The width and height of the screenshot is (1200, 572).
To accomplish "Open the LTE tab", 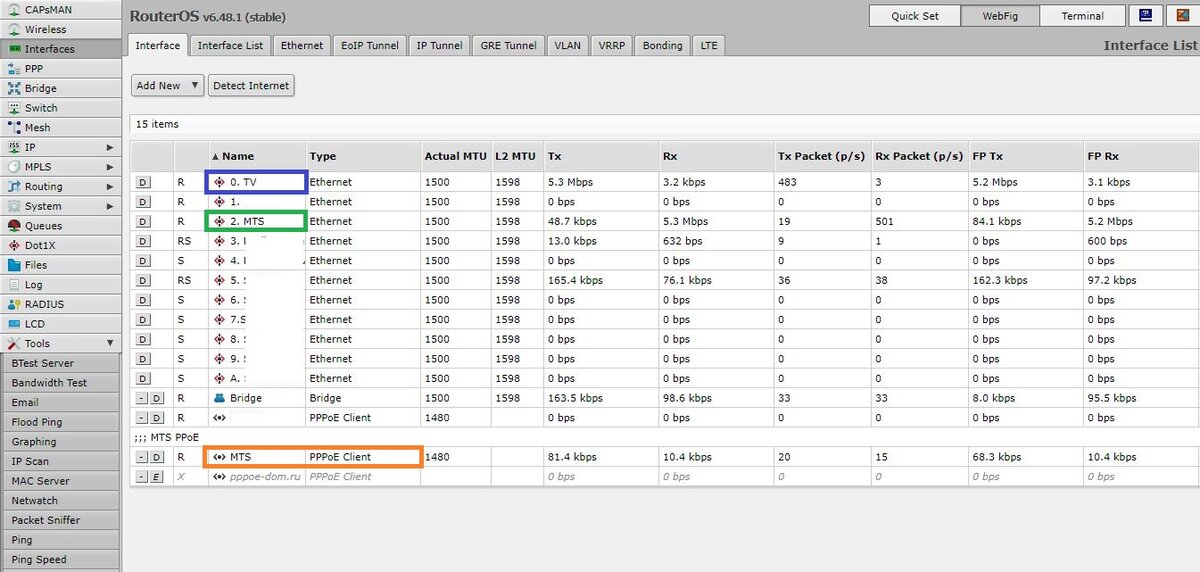I will (709, 45).
